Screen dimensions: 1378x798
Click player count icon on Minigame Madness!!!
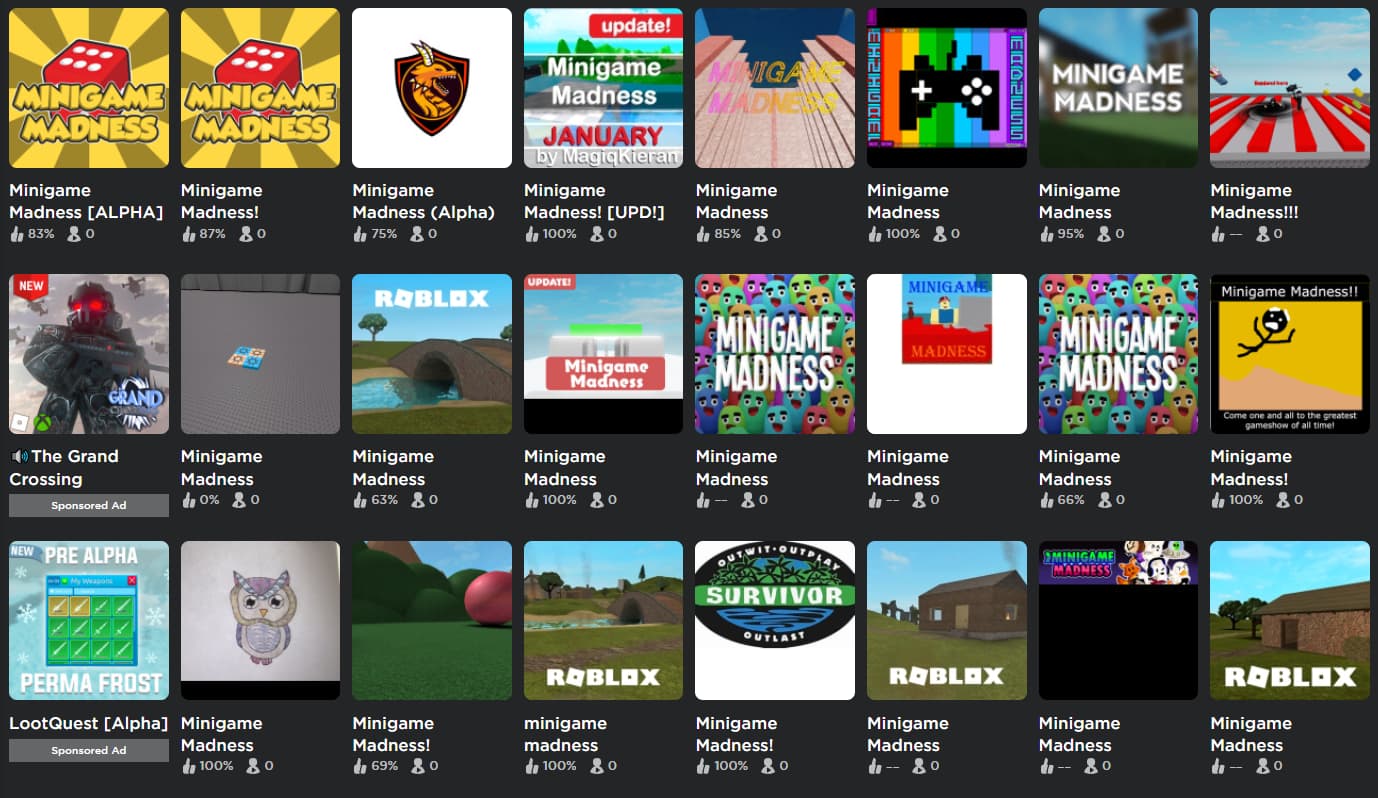[x=1263, y=234]
